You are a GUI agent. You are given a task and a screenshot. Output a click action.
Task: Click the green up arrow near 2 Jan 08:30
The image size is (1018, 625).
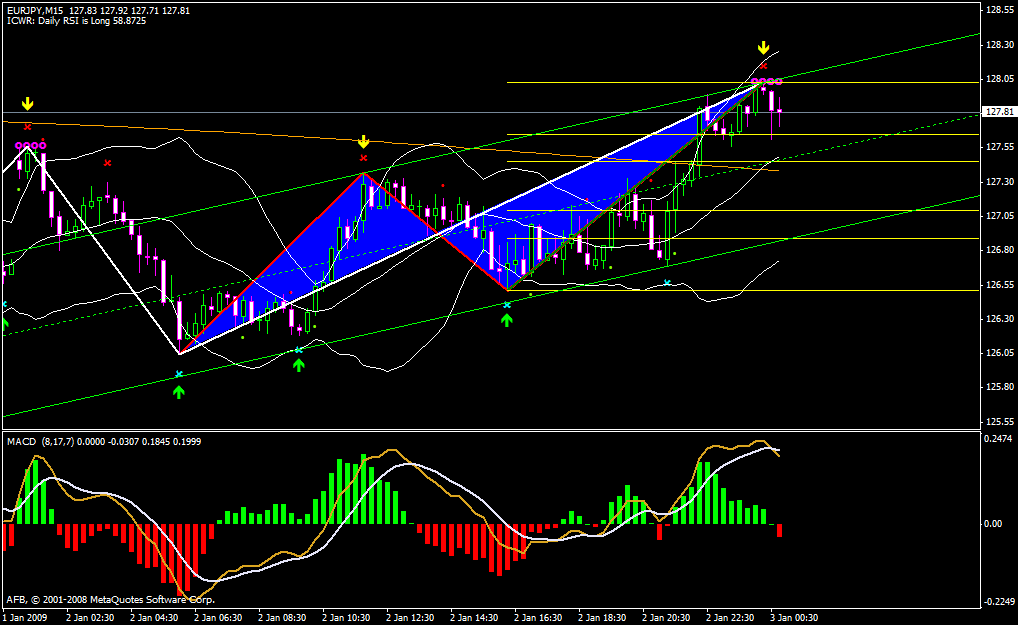pyautogui.click(x=298, y=365)
